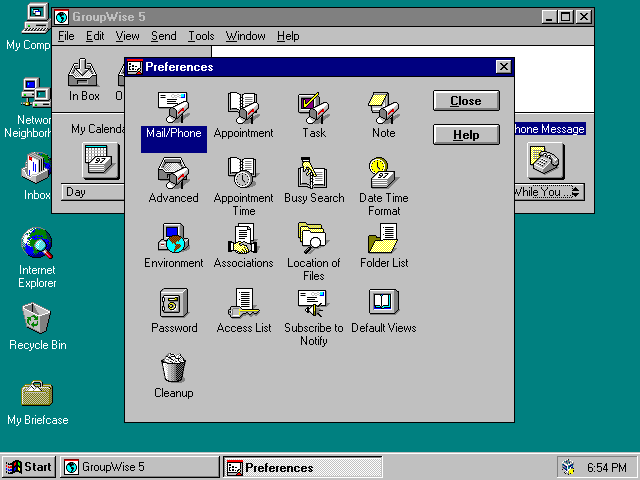
Task: Click the Start button
Action: (29, 467)
